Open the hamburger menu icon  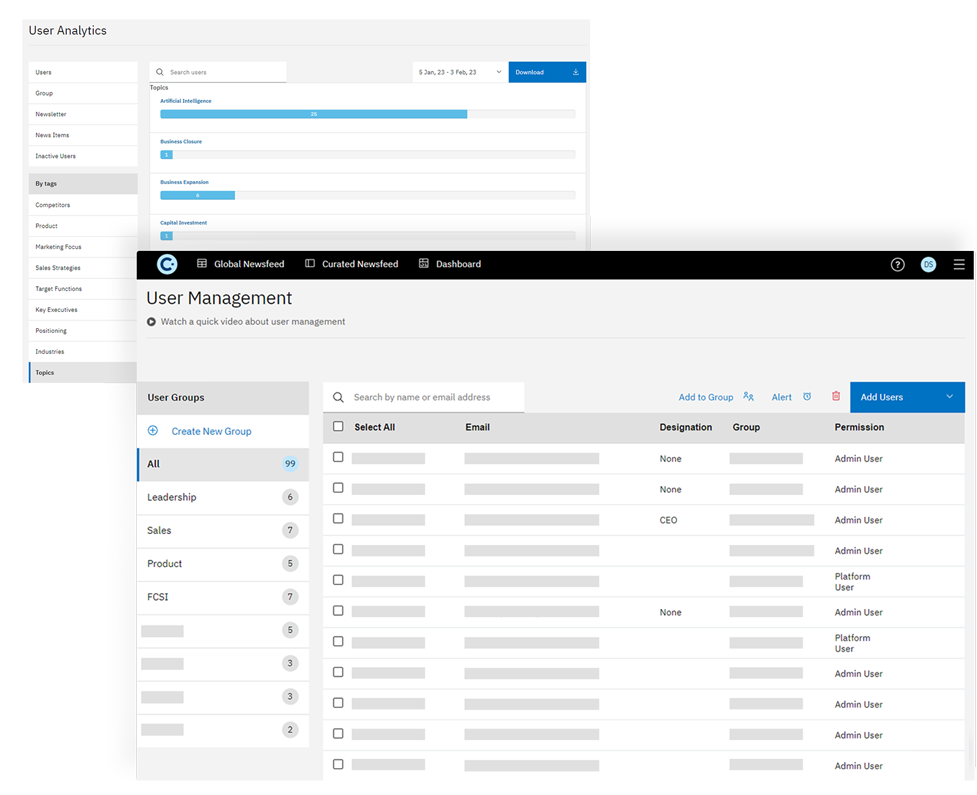coord(959,265)
